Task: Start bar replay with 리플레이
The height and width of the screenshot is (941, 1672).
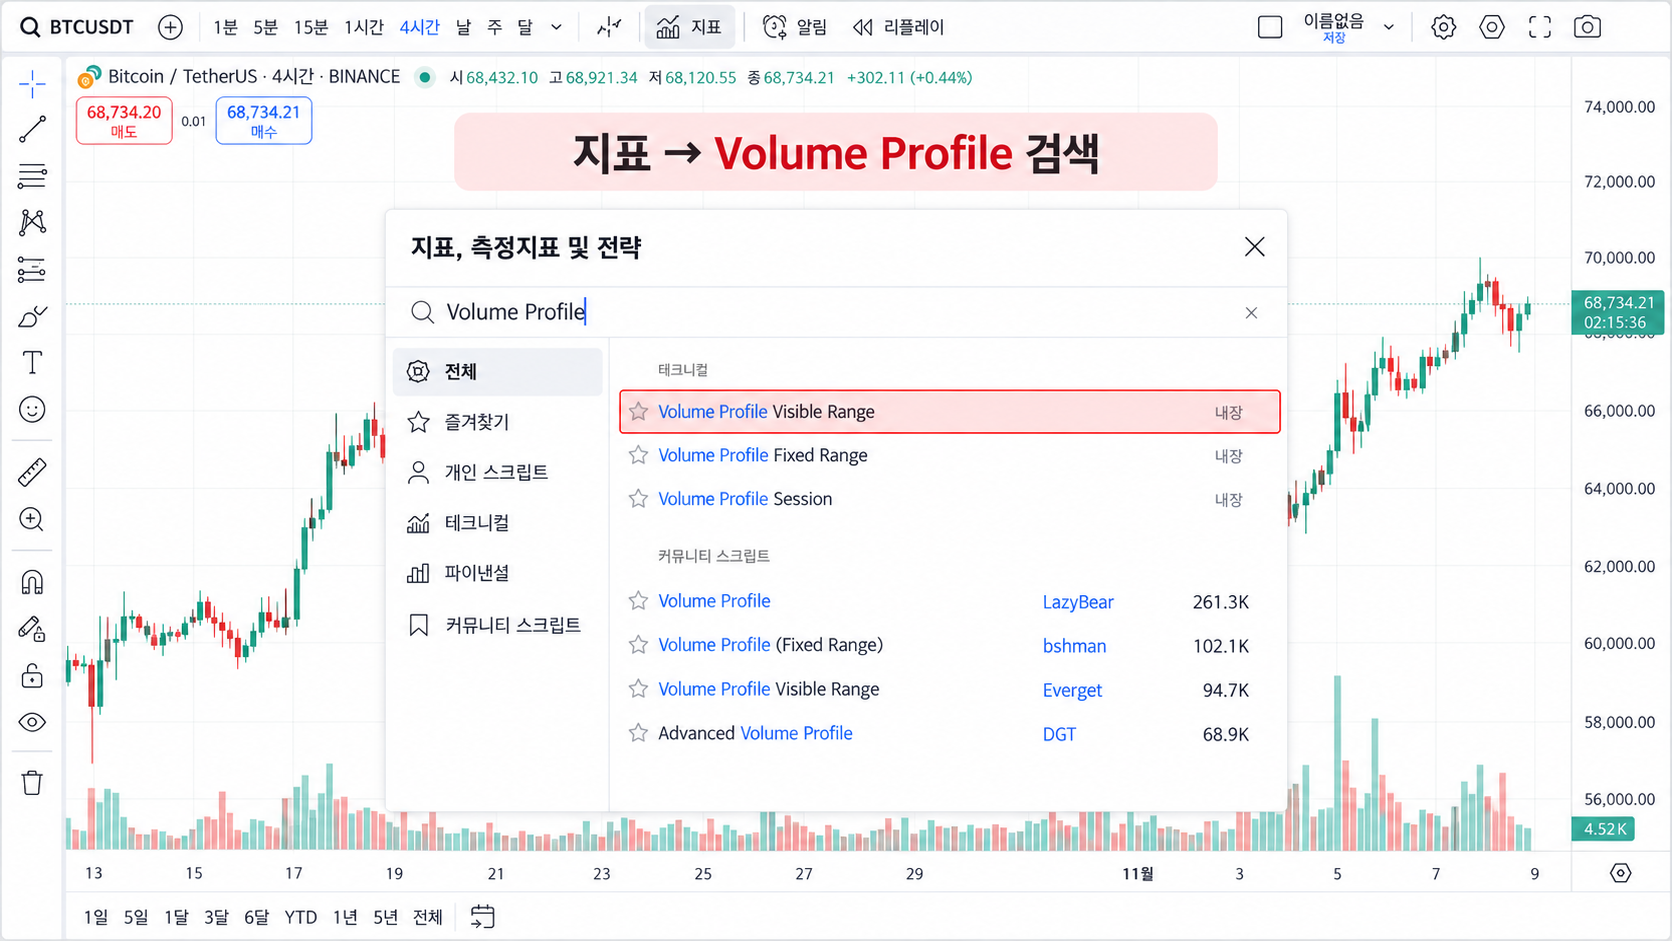Action: click(x=898, y=27)
